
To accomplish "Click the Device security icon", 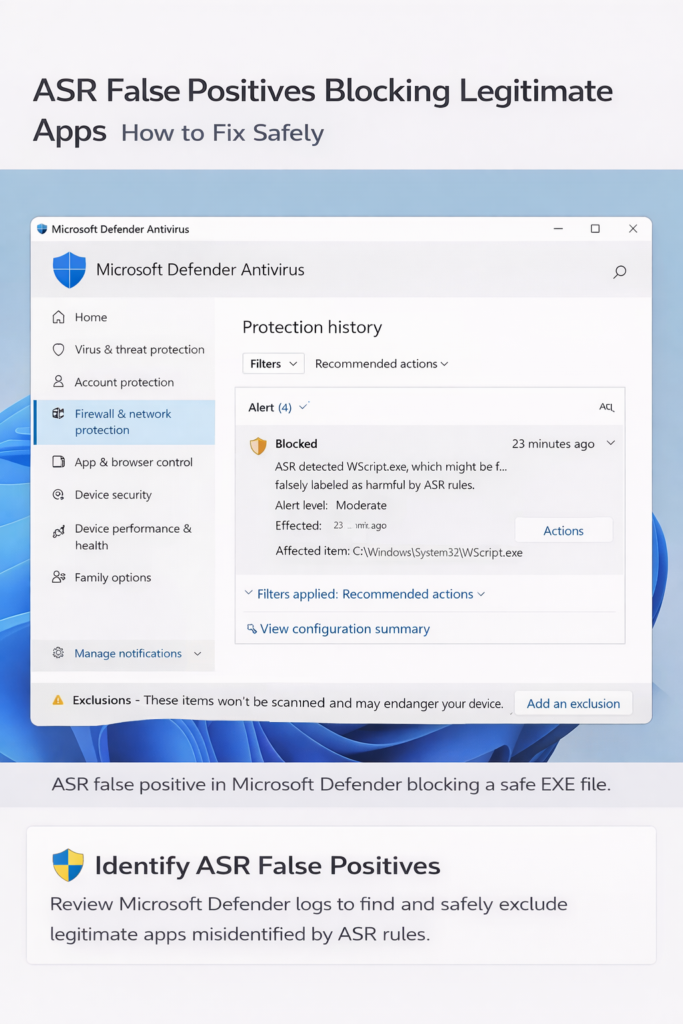I will 59,494.
